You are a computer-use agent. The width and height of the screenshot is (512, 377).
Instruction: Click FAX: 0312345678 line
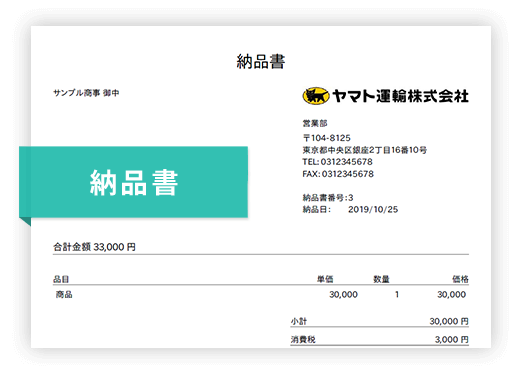pyautogui.click(x=338, y=174)
